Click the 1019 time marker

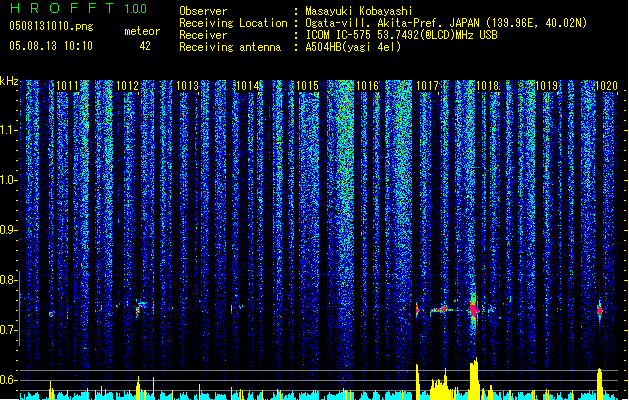tap(547, 85)
